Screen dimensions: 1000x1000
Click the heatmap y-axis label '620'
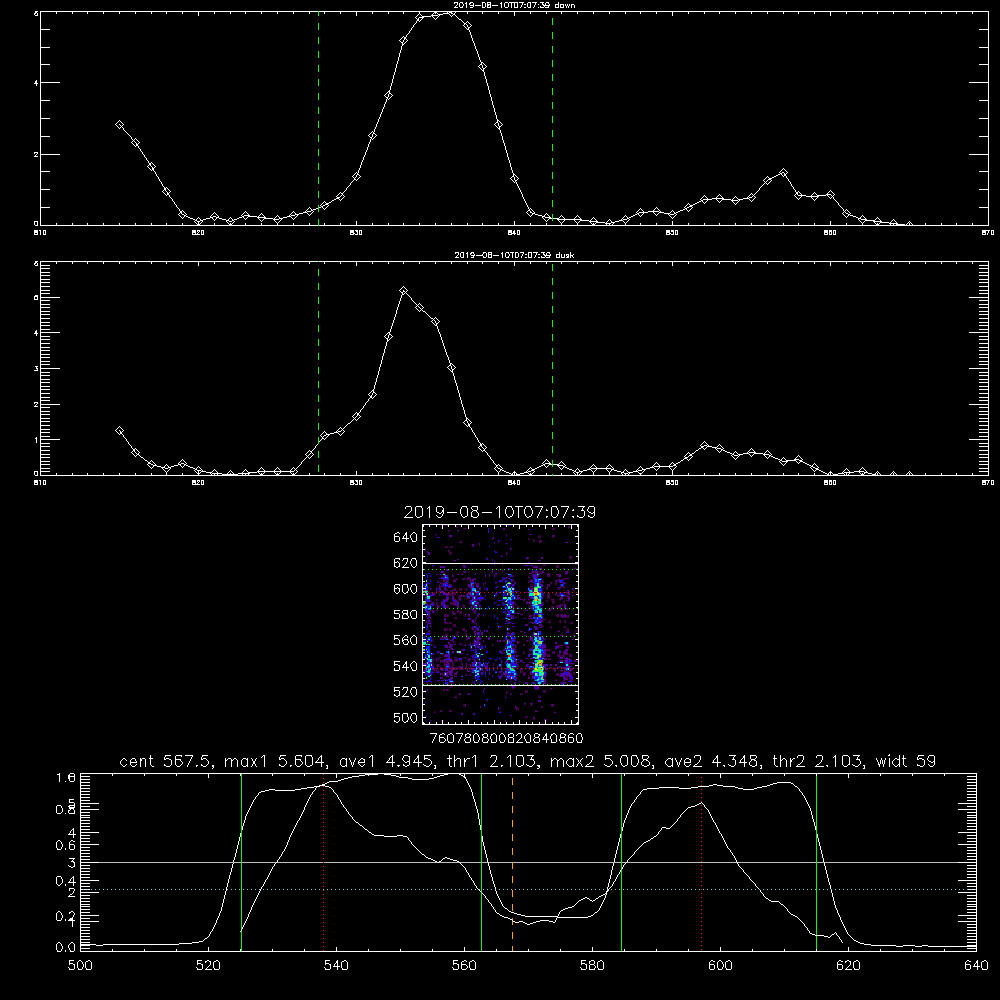click(x=405, y=563)
